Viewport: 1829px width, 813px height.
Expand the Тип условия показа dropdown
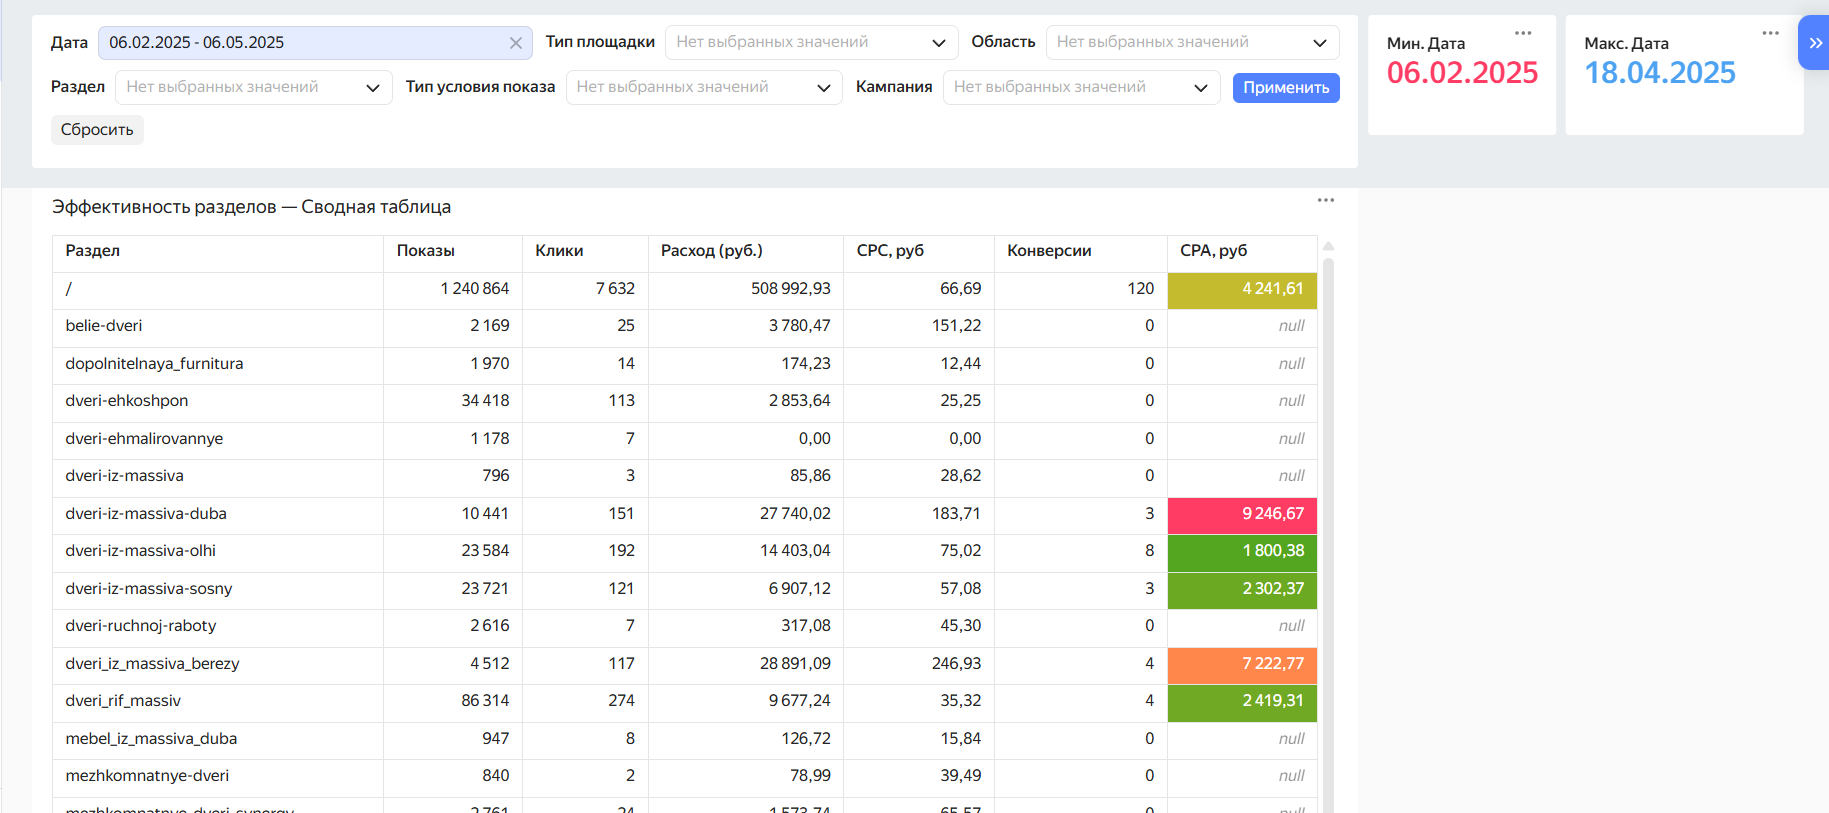(703, 87)
